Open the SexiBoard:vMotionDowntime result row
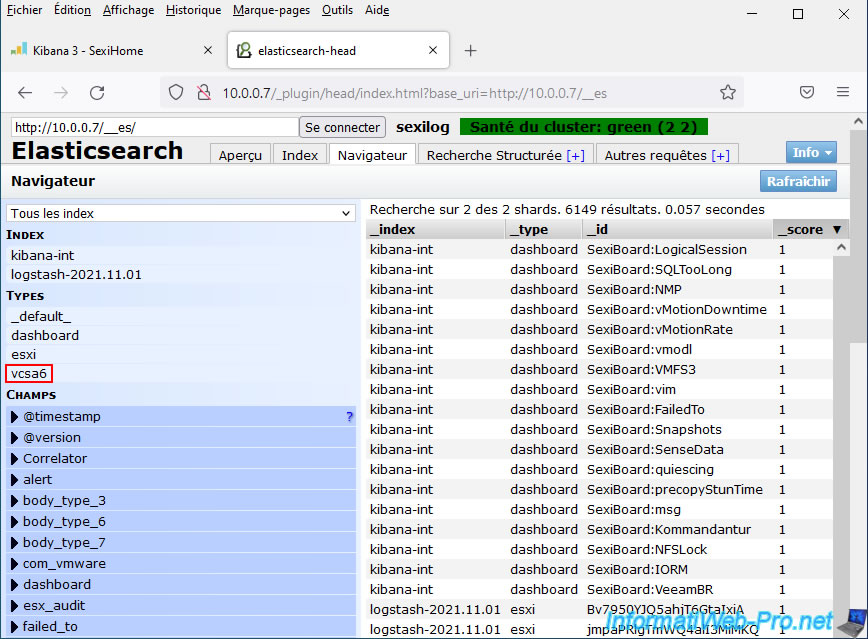The image size is (868, 639). [600, 310]
